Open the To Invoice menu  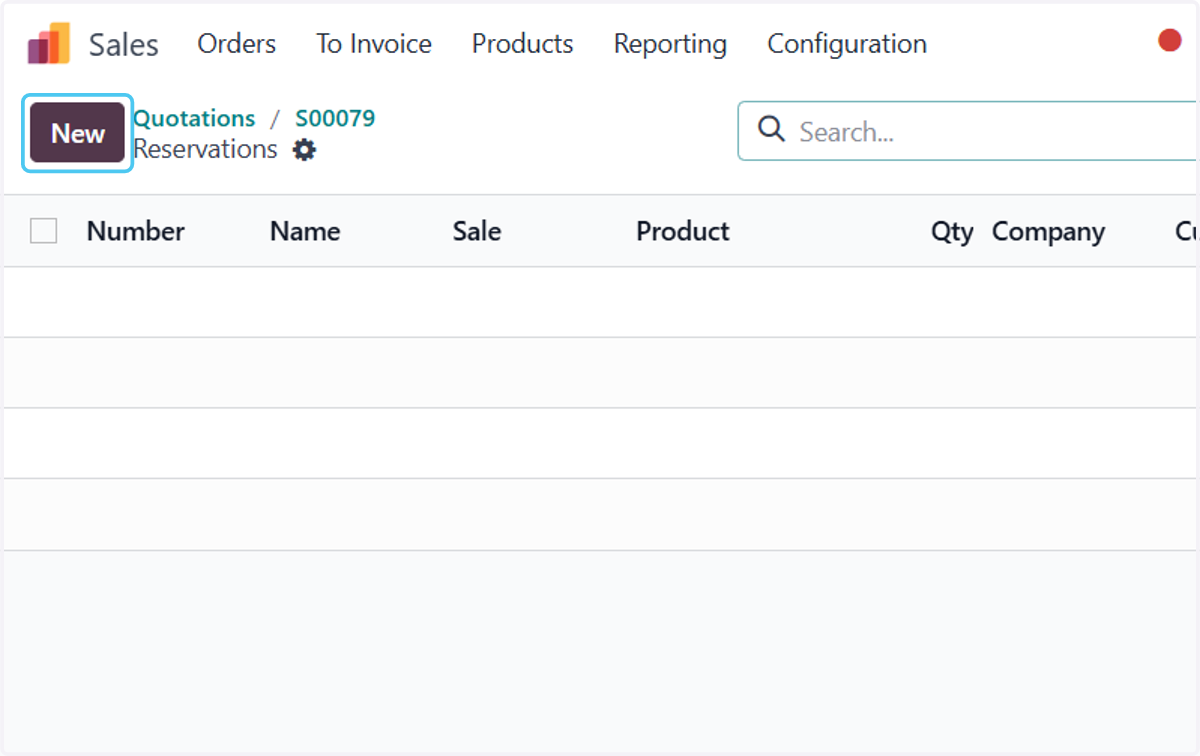click(374, 44)
